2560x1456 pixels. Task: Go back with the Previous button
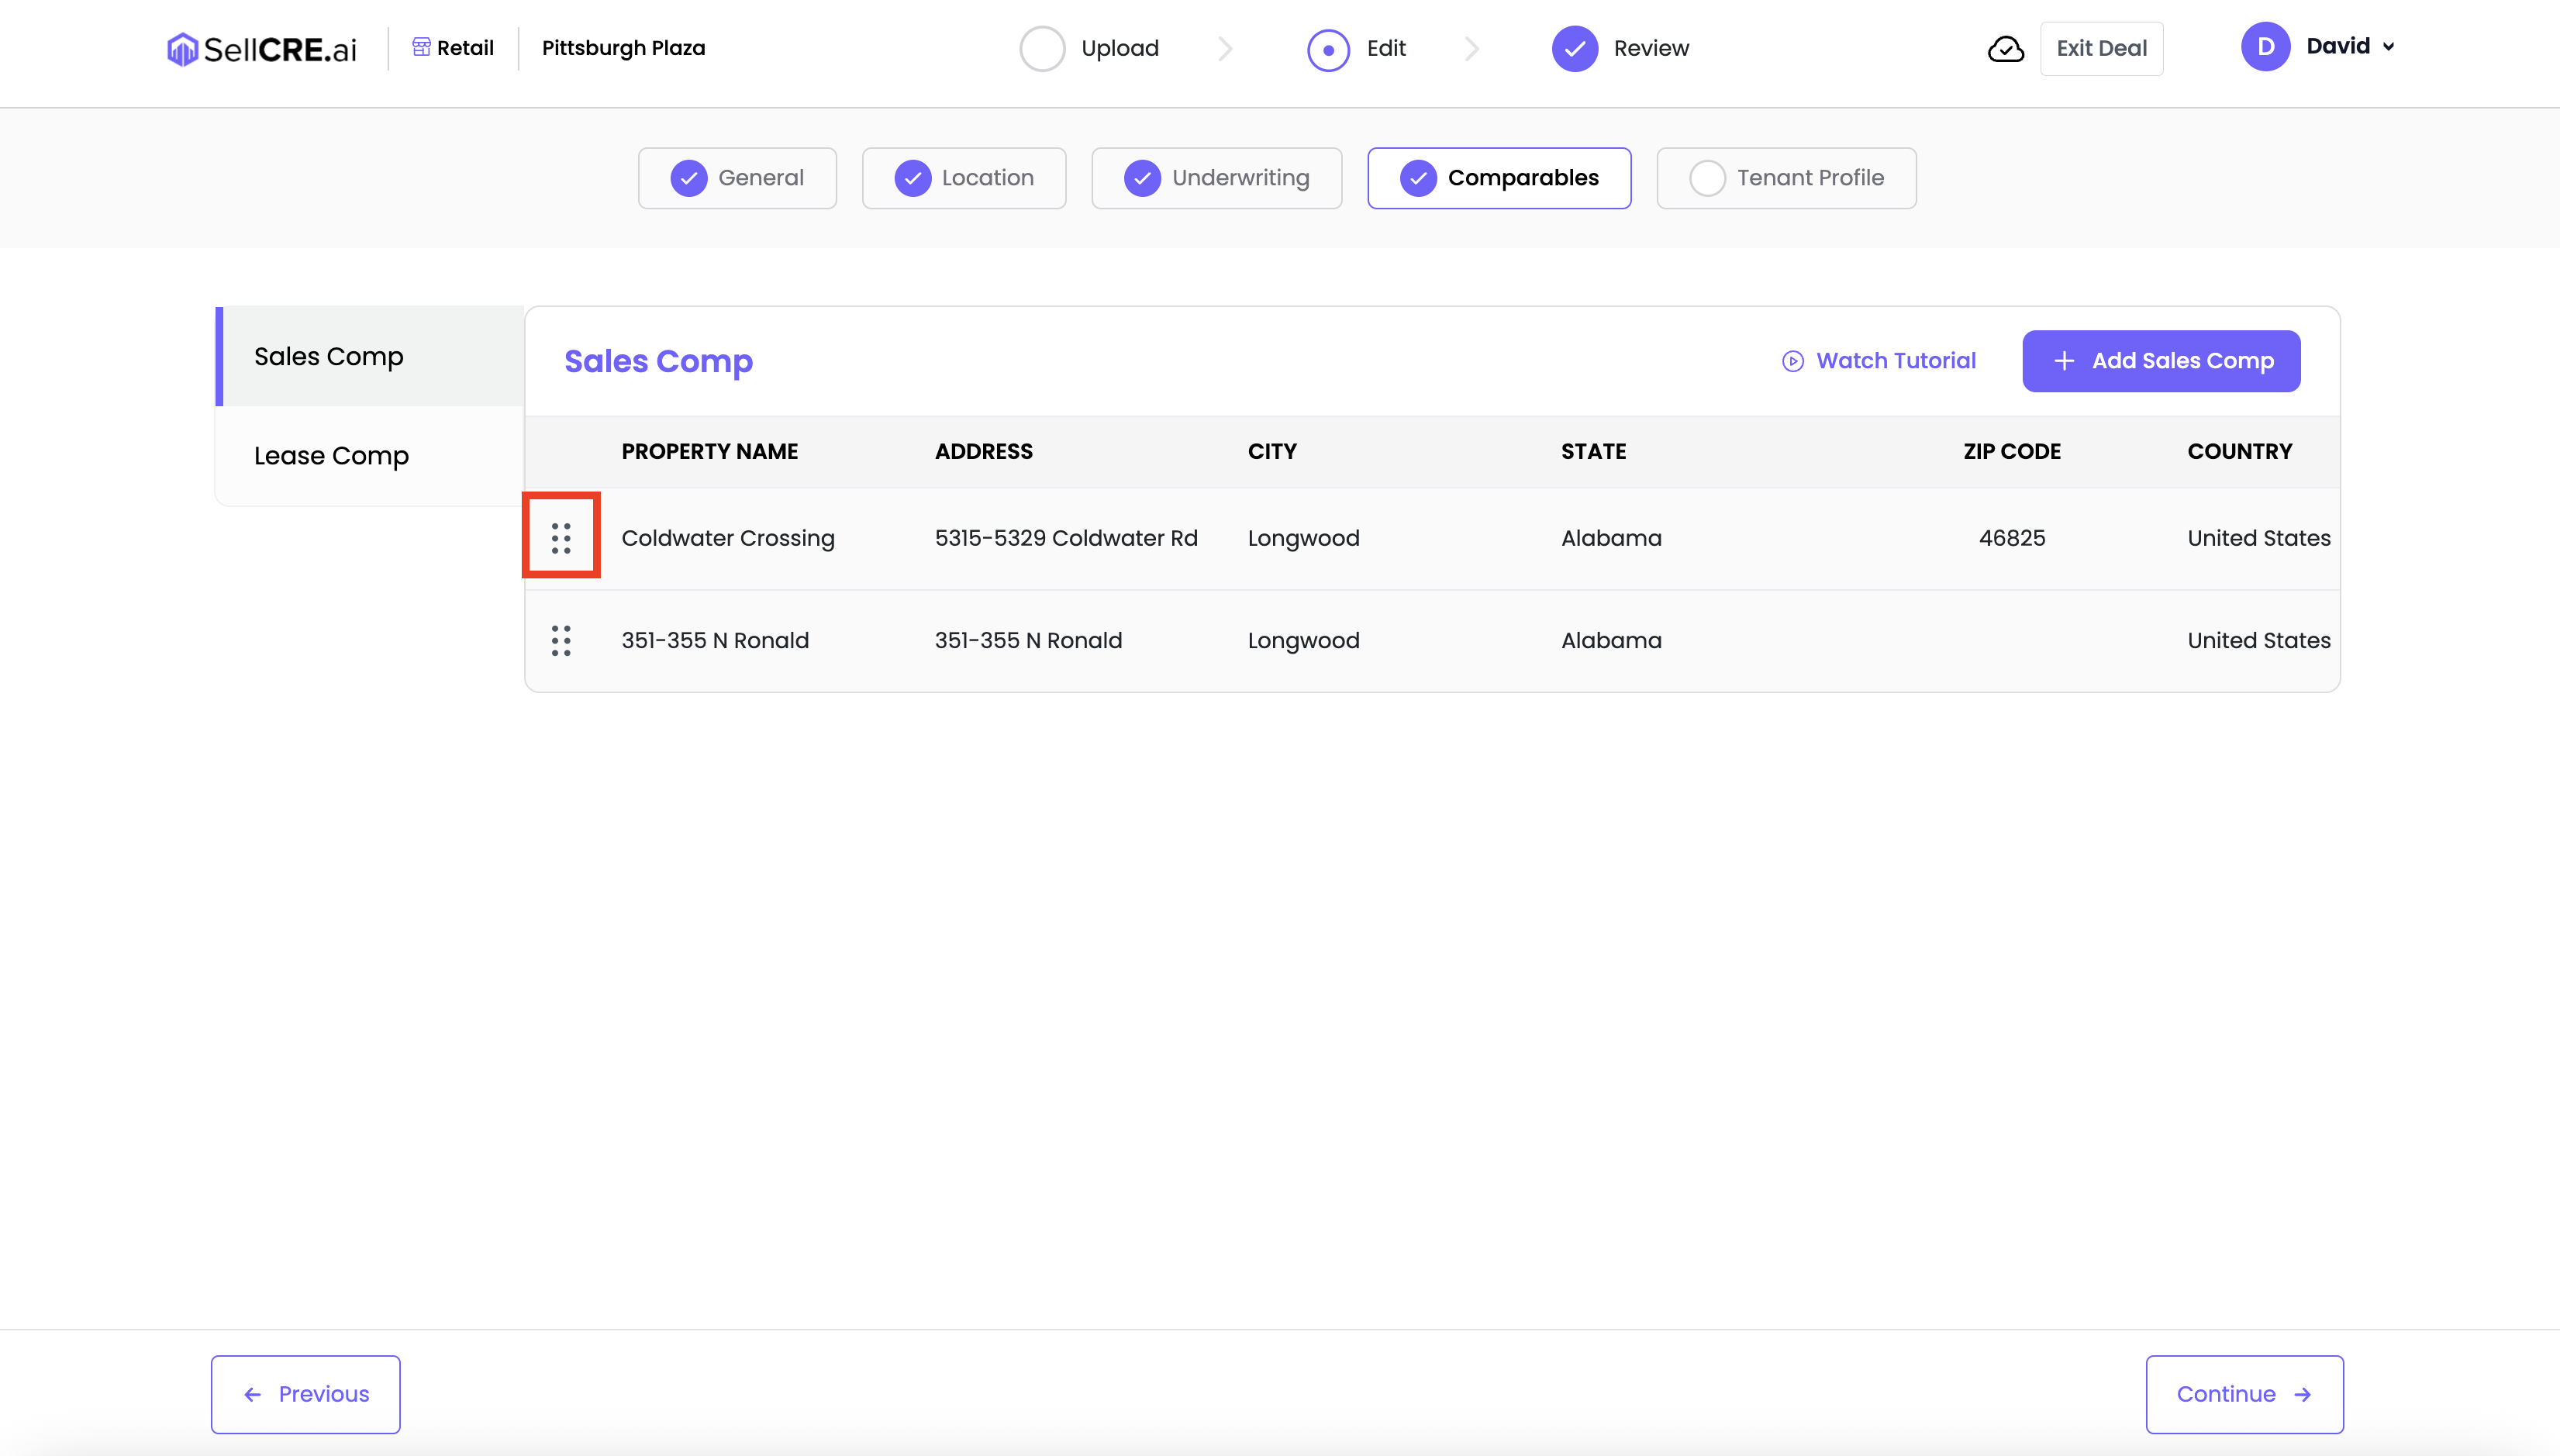point(306,1394)
